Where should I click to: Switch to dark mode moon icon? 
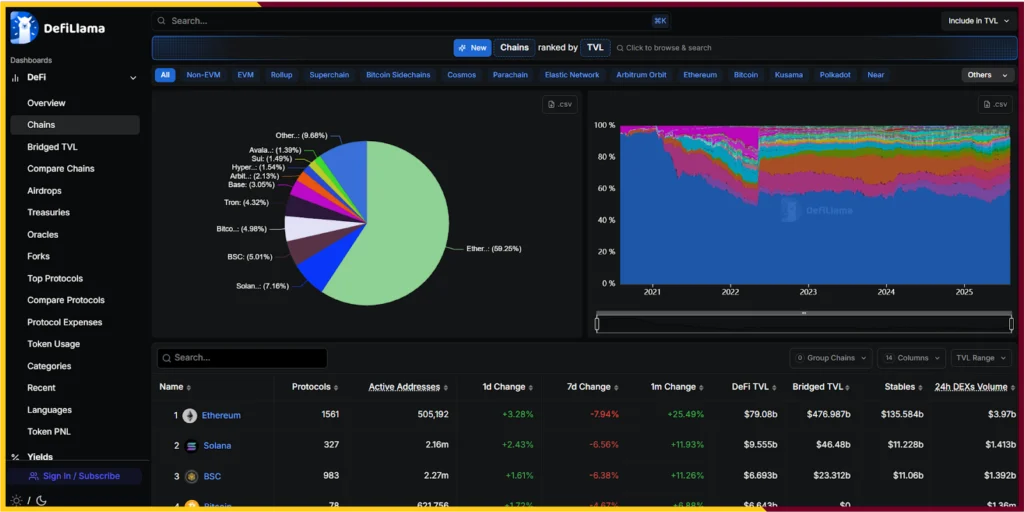[41, 500]
